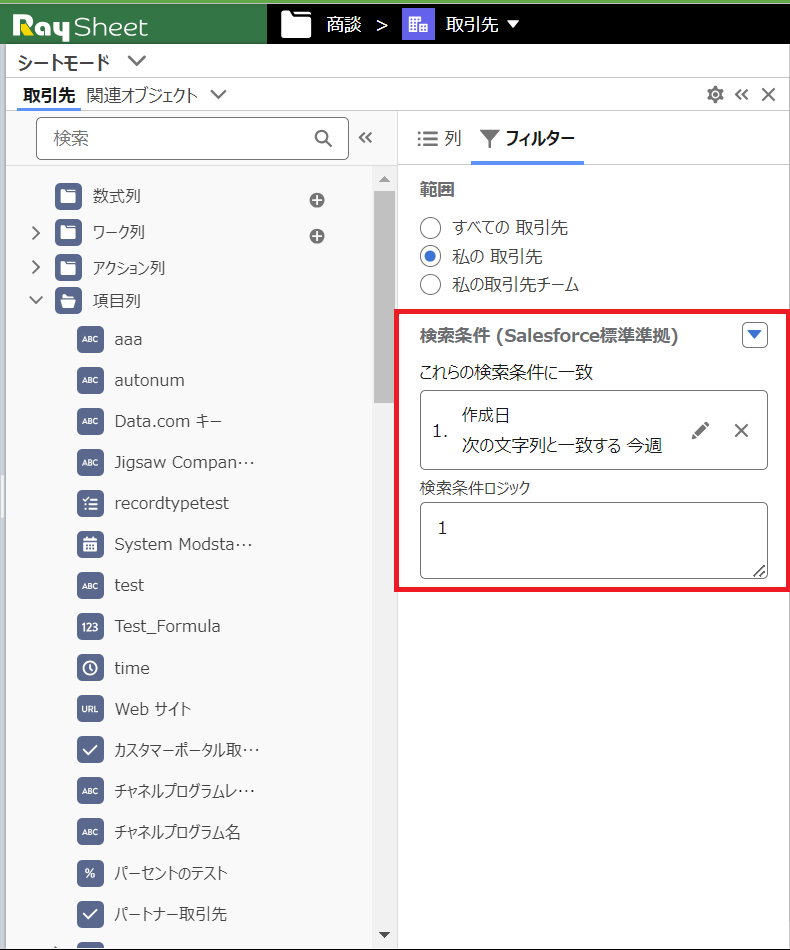Open the 取引先 object dropdown arrow

tap(513, 24)
